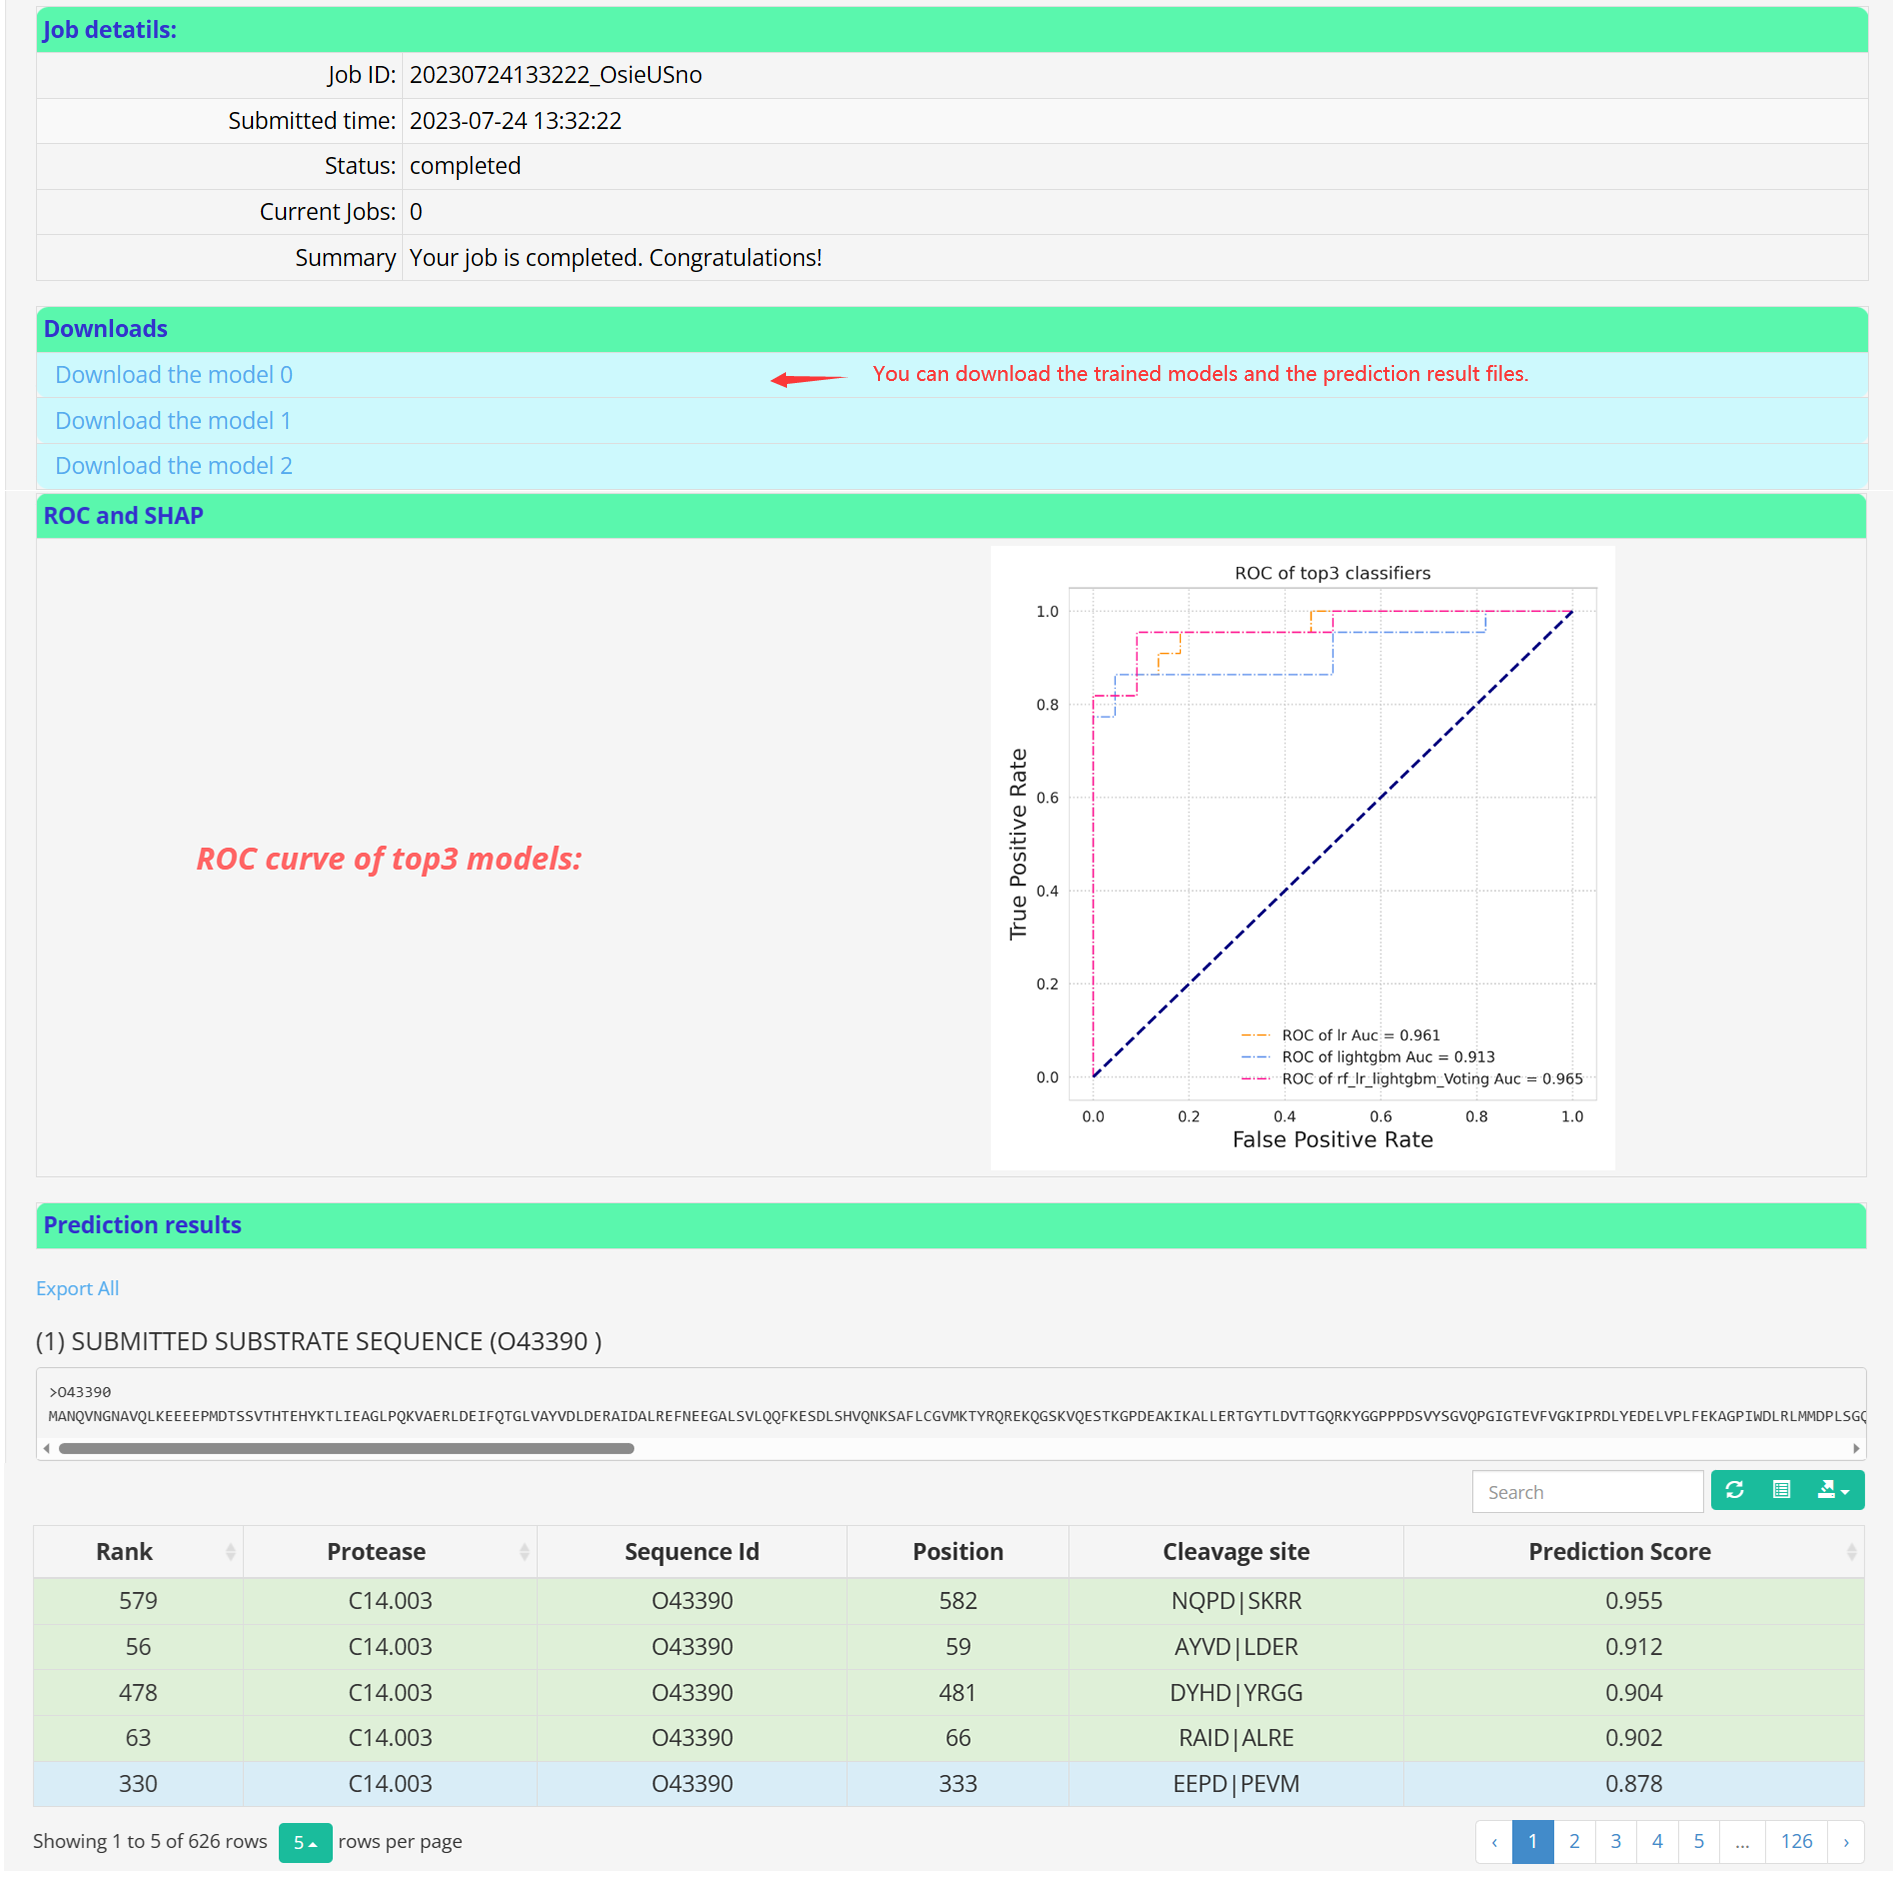Sort table by Rank column
Screen dimensions: 1893x1895
point(138,1551)
